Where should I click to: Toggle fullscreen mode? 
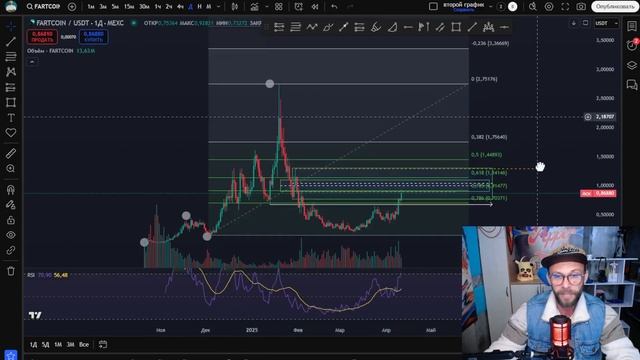click(x=565, y=7)
